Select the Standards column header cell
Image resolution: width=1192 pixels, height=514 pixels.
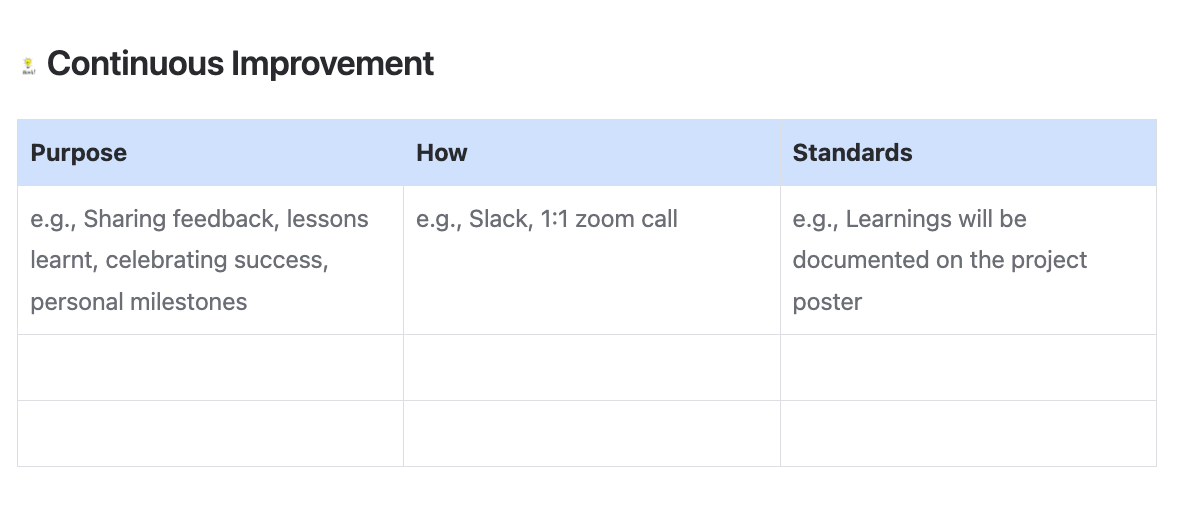click(x=968, y=153)
